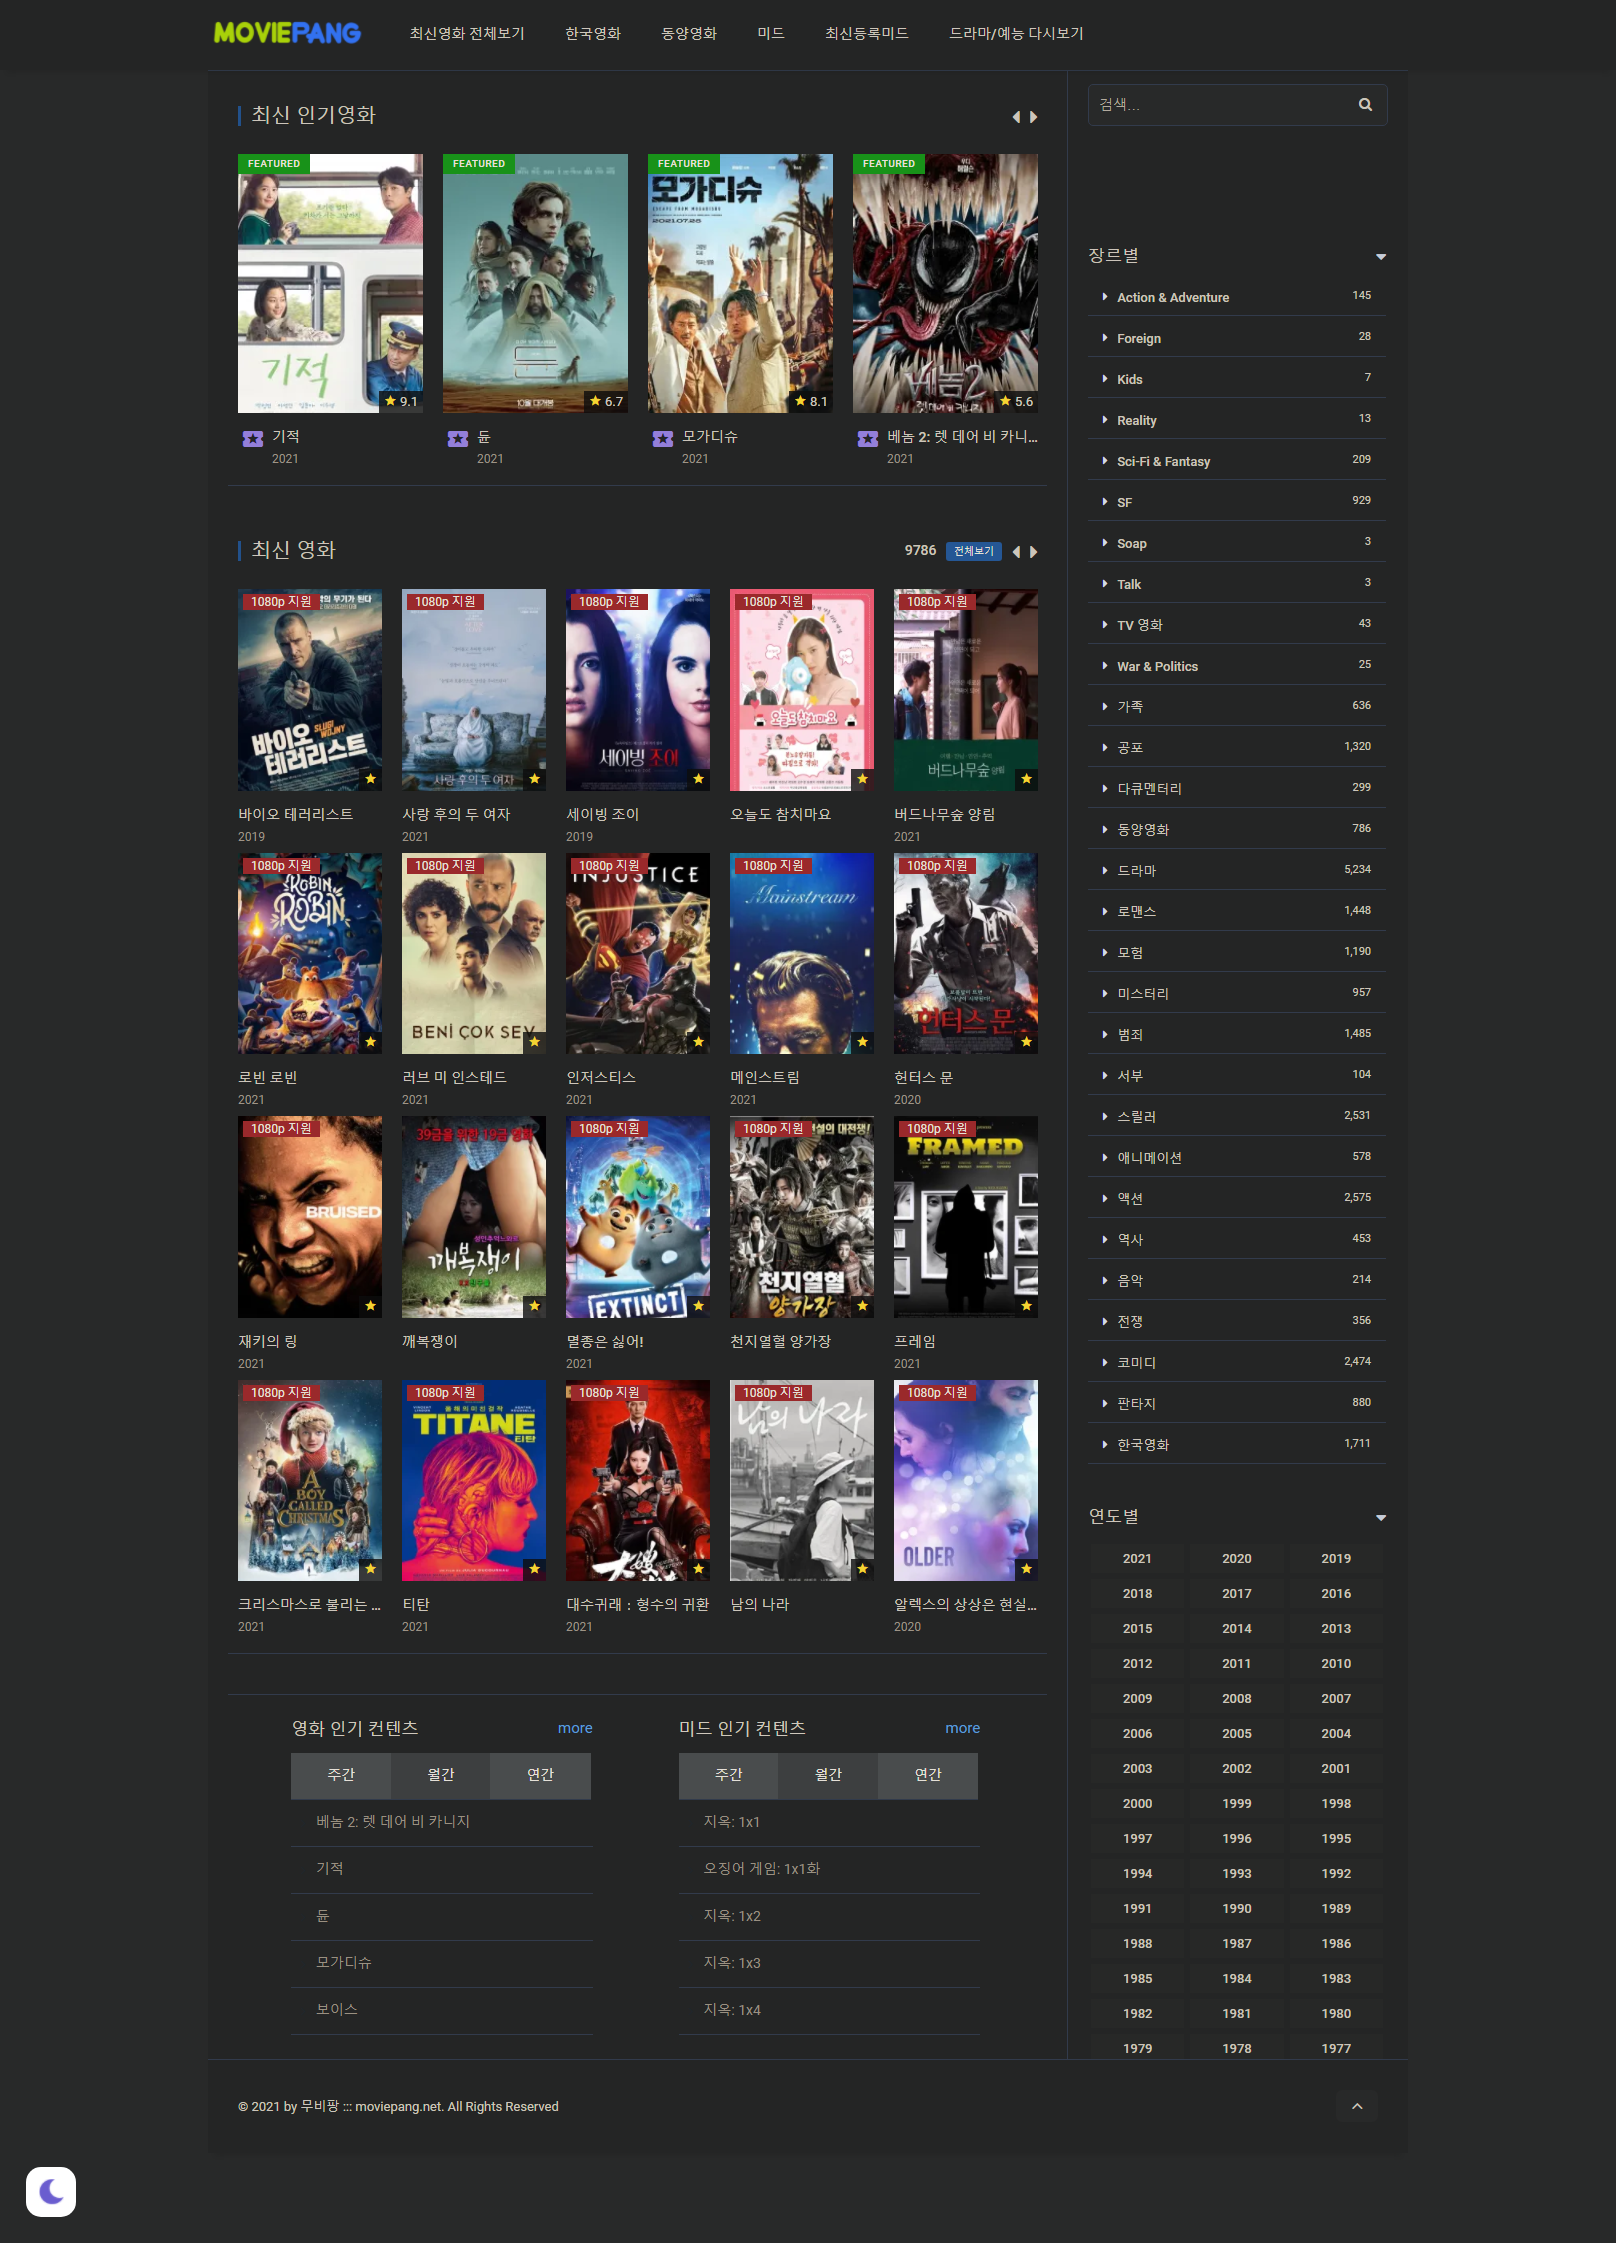Open 크리스마스로 불리는 movie poster

pos(310,1481)
